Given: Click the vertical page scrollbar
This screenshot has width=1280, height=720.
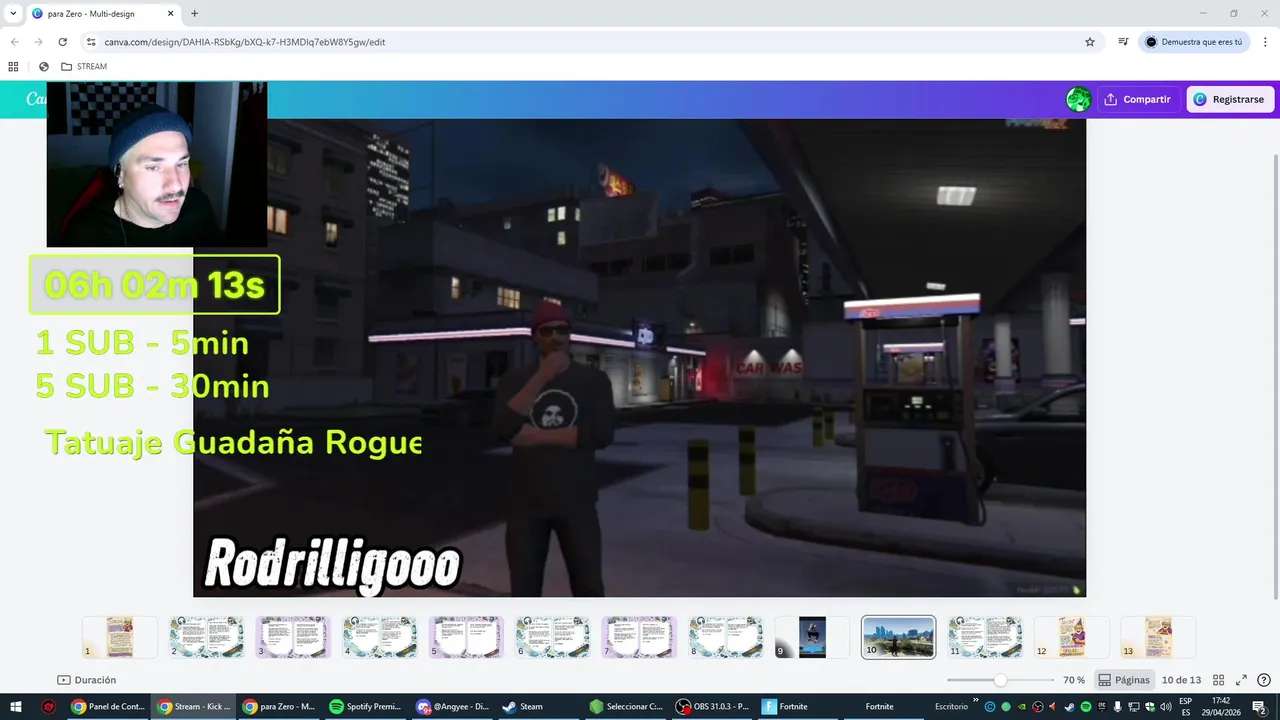Looking at the screenshot, I should pyautogui.click(x=1275, y=377).
